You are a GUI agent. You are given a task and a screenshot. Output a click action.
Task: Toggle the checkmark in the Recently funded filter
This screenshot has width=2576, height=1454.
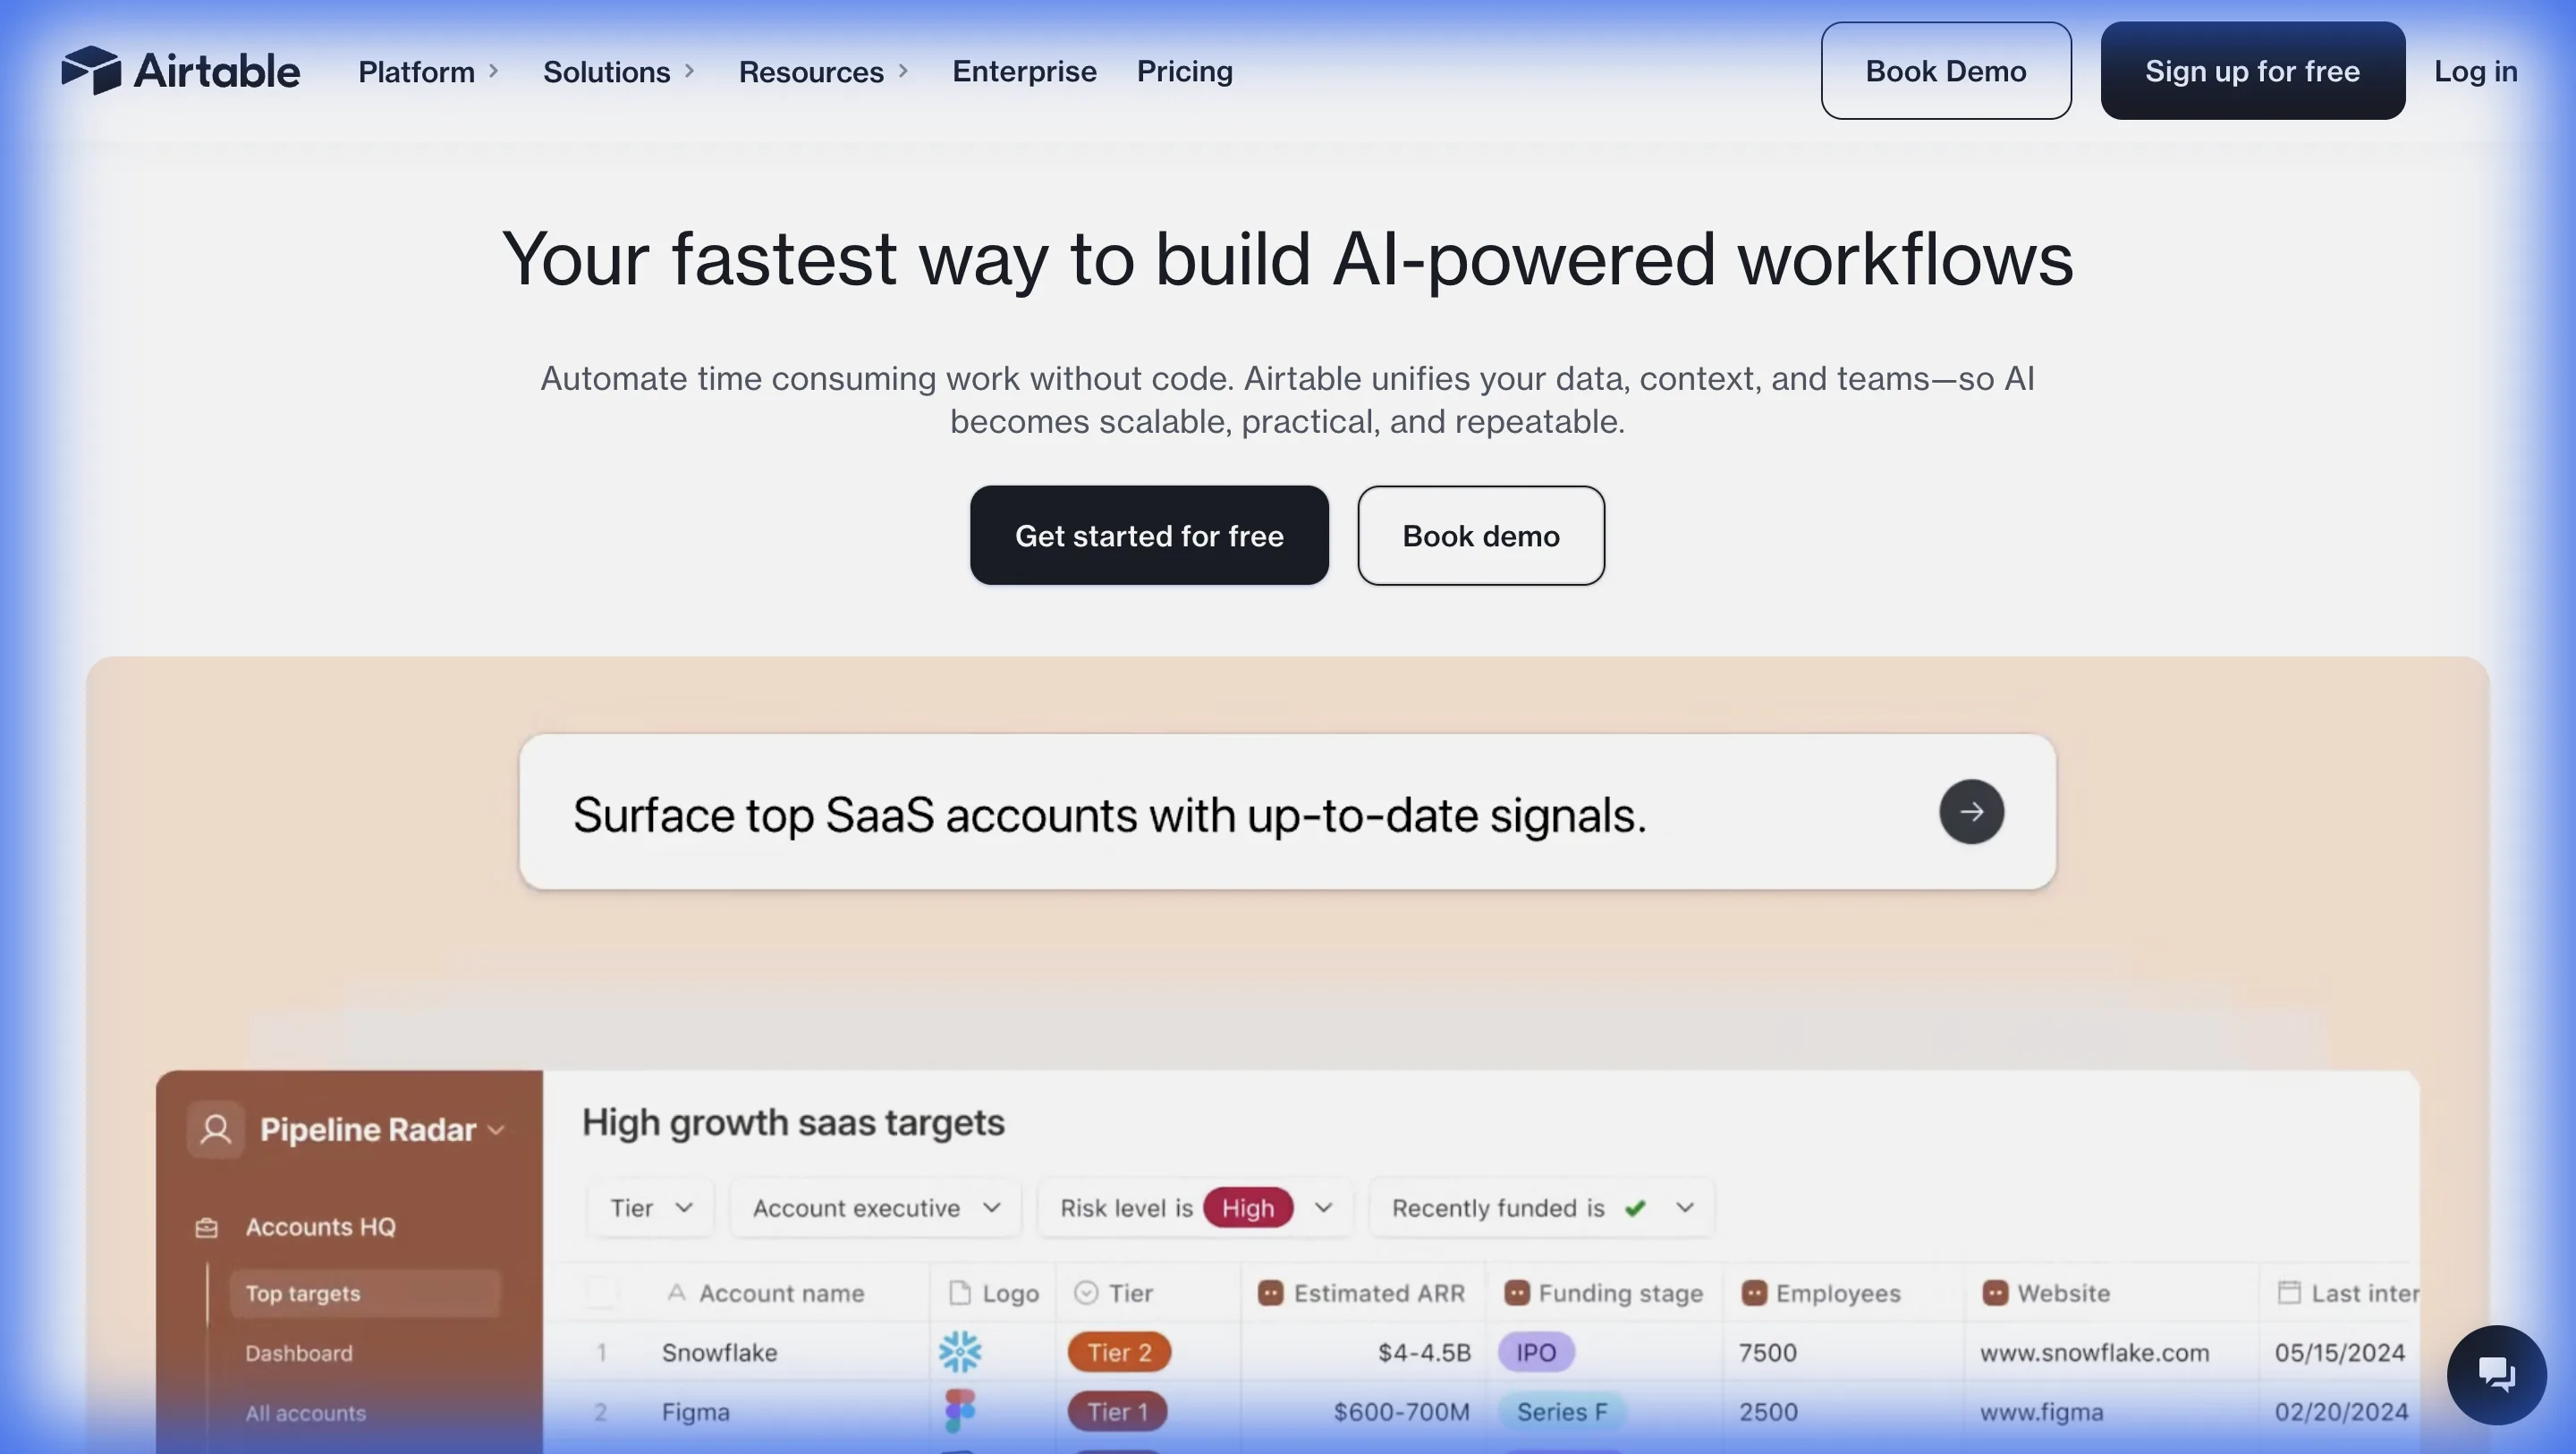coord(1637,1207)
